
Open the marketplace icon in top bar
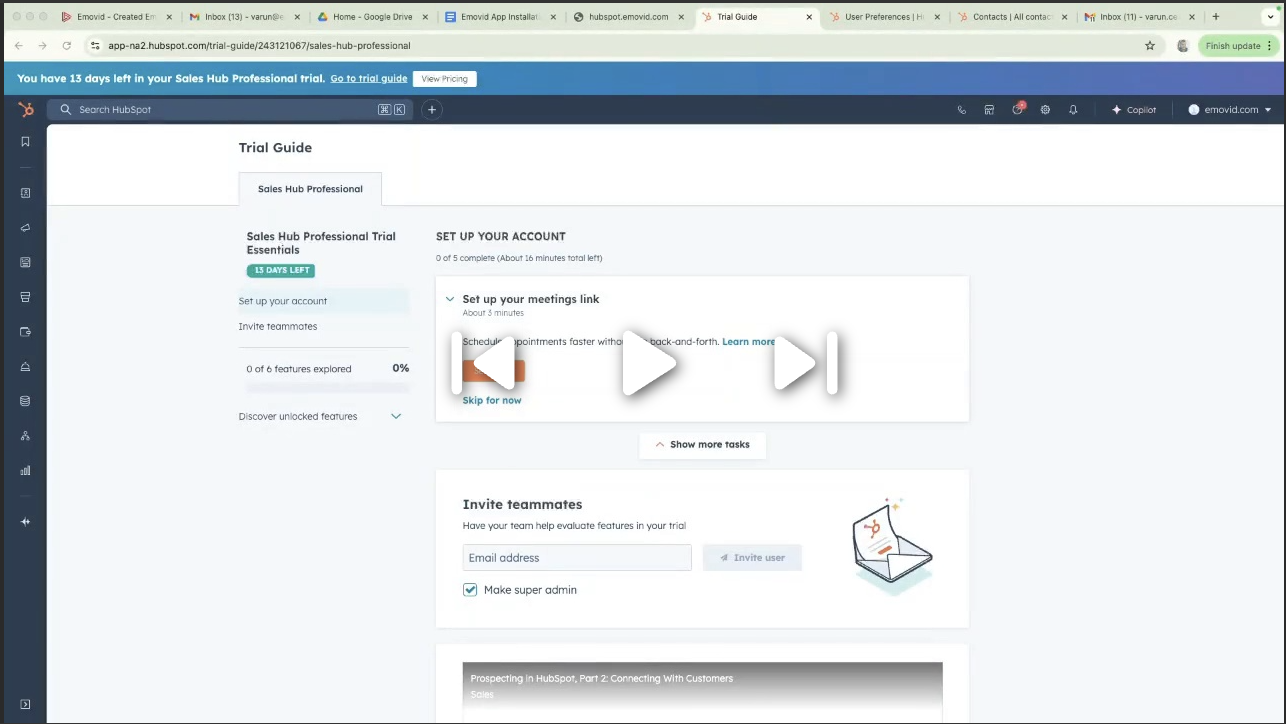(x=989, y=110)
